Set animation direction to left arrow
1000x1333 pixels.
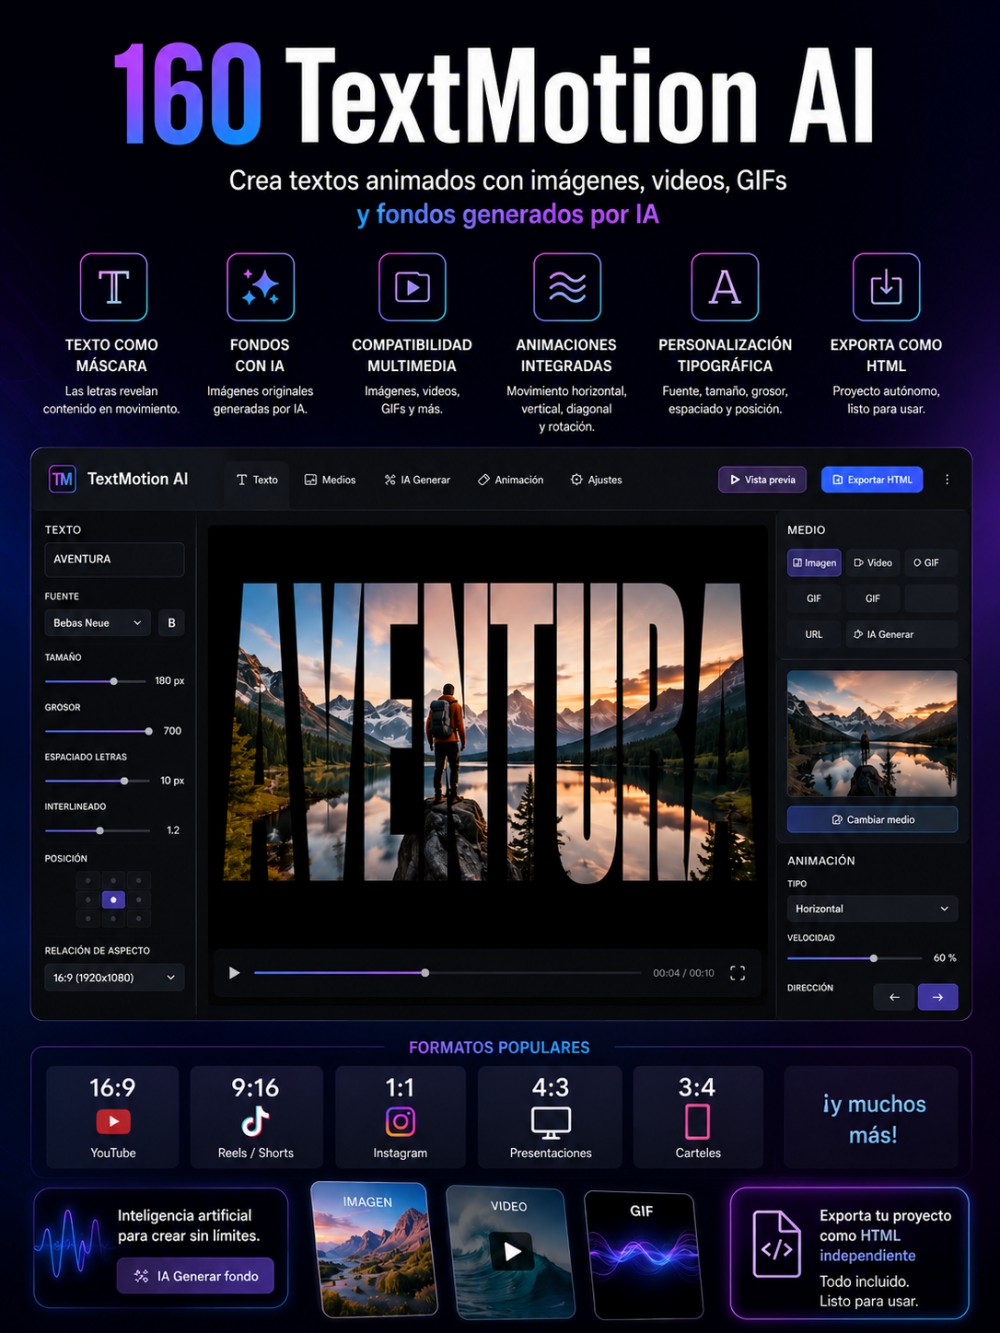[894, 997]
